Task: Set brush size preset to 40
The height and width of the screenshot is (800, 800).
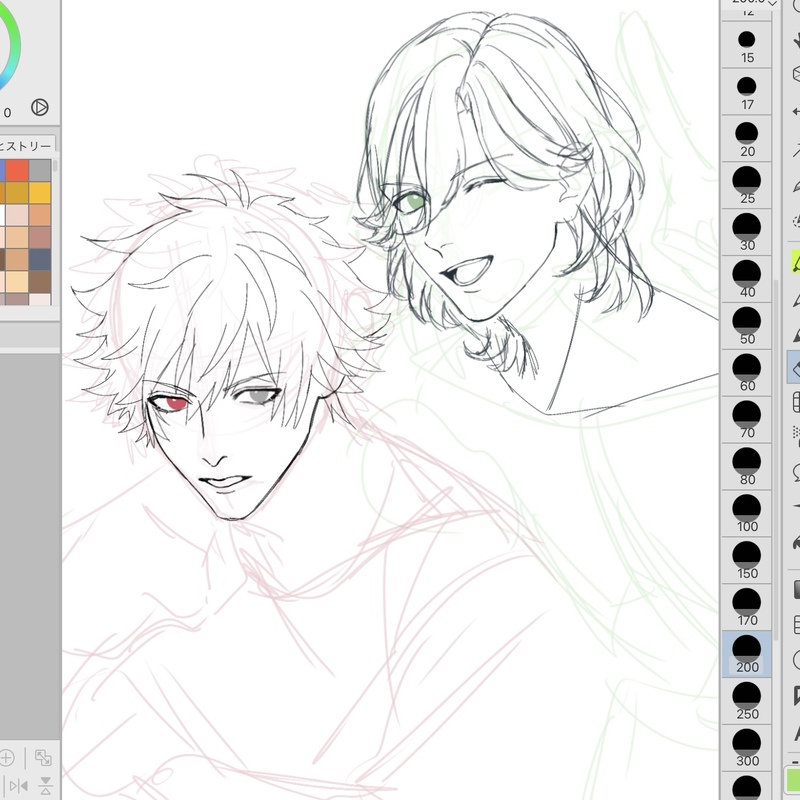Action: (746, 280)
